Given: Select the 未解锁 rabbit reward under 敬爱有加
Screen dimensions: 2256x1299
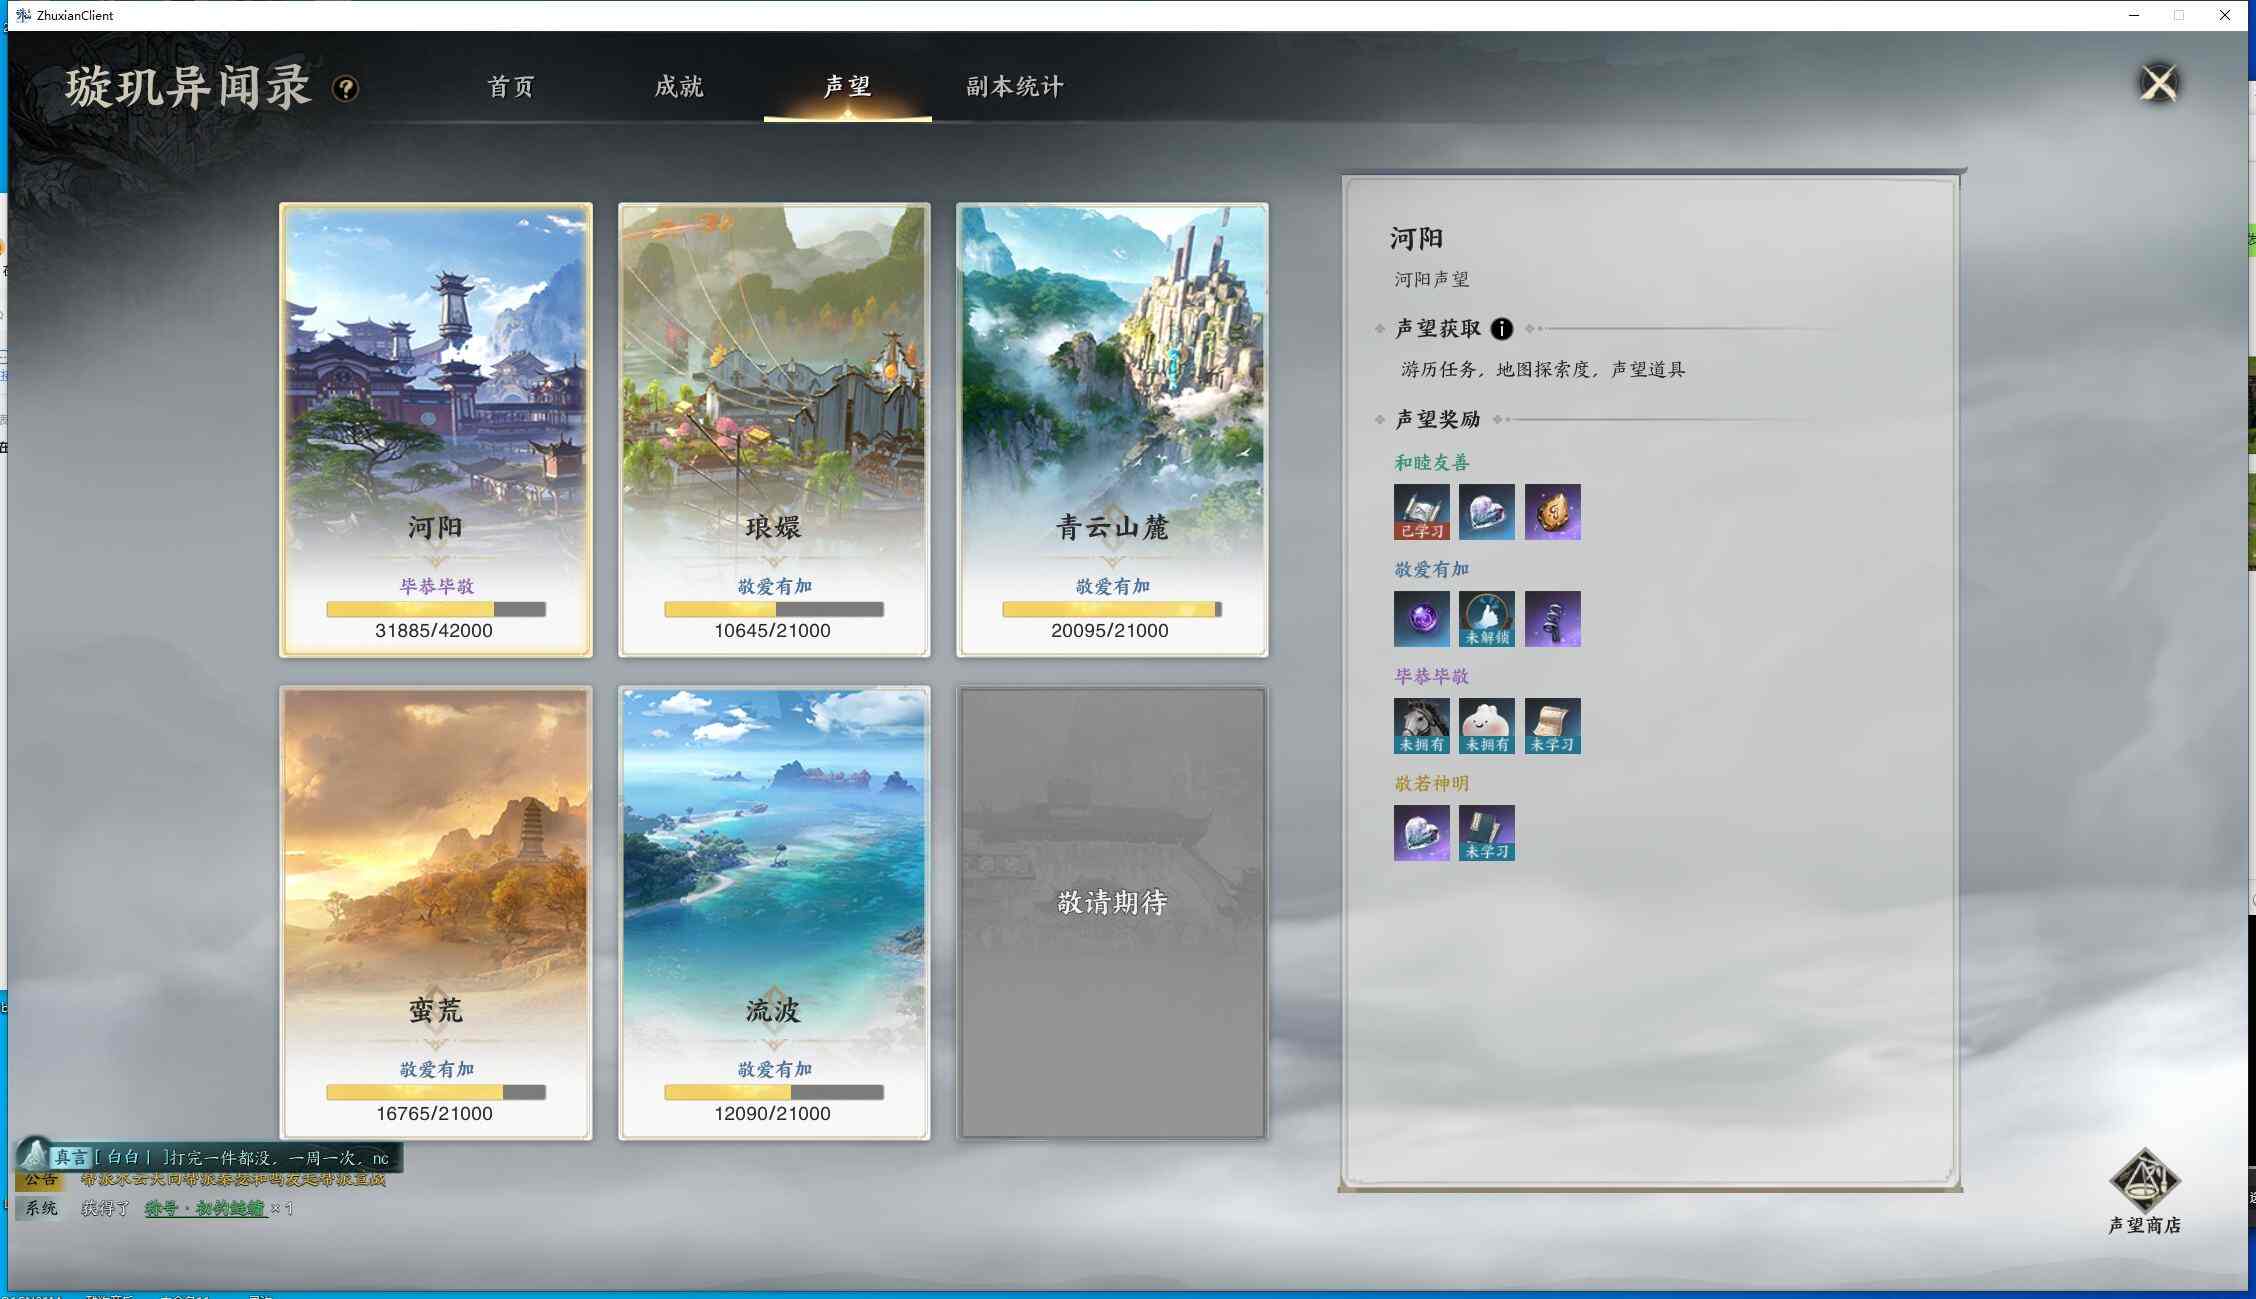Looking at the screenshot, I should (x=1486, y=619).
